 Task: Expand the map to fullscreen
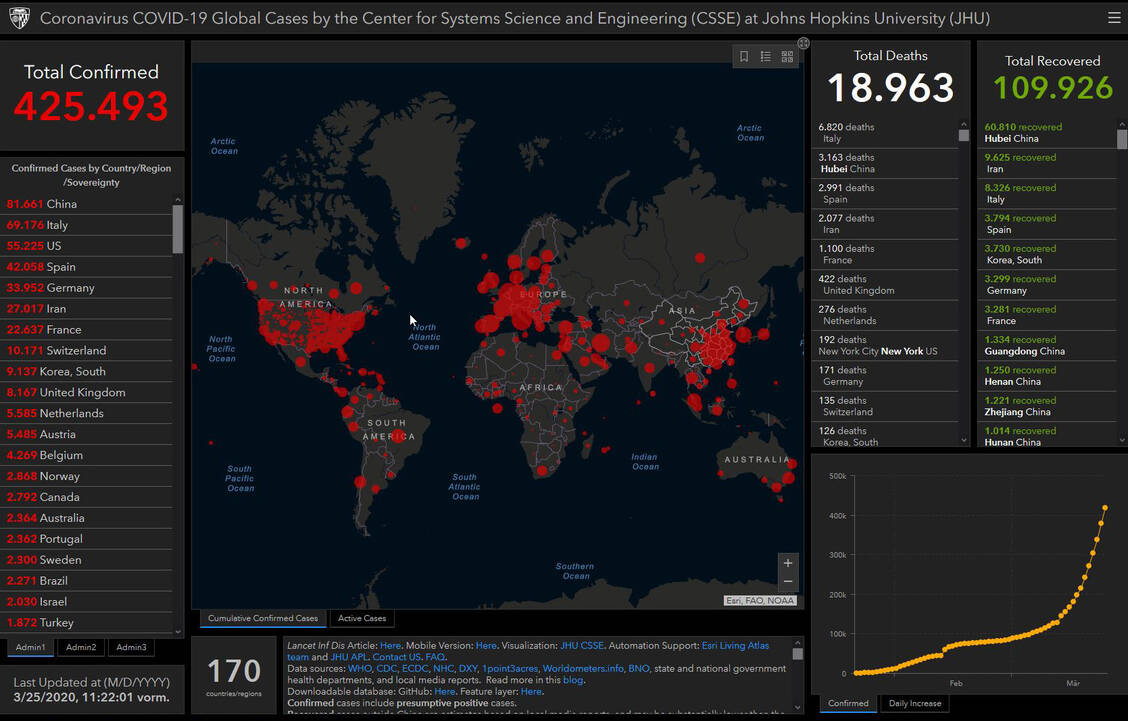(804, 43)
